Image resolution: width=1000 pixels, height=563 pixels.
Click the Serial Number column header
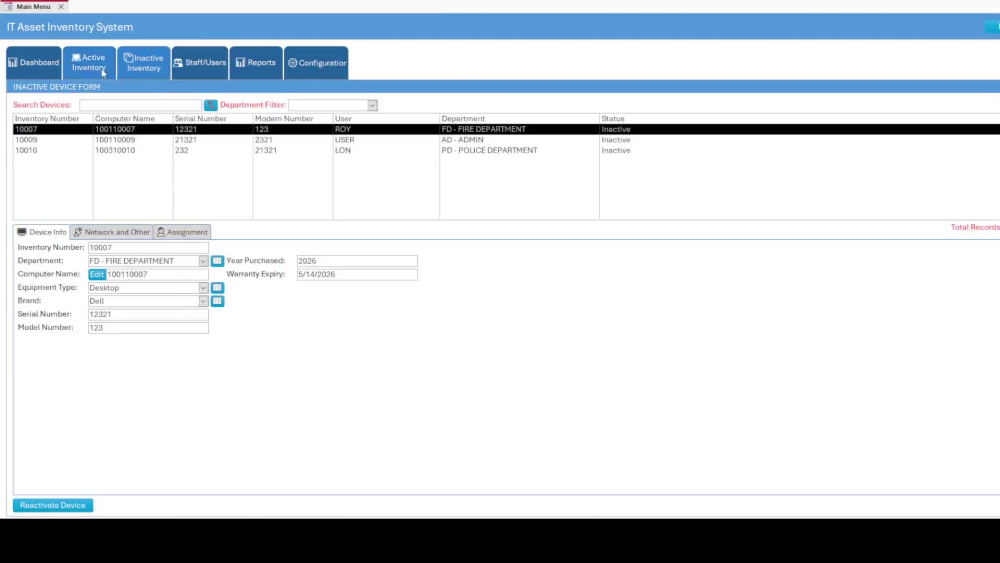coord(201,119)
